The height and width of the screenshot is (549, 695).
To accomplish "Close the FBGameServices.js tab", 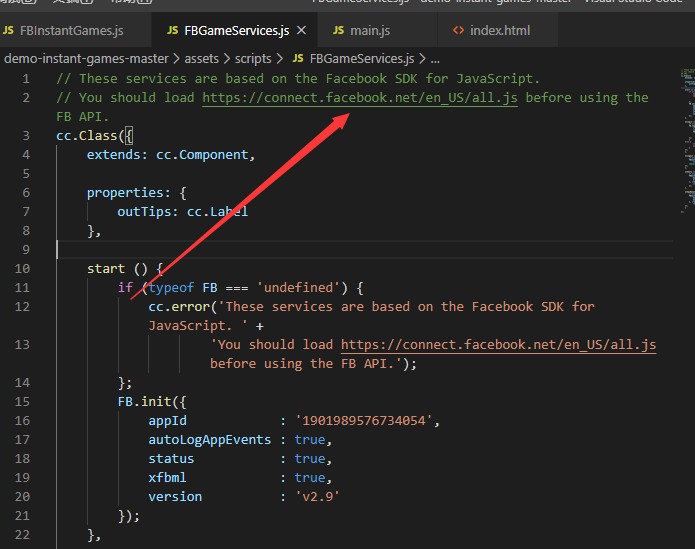I will coord(301,30).
